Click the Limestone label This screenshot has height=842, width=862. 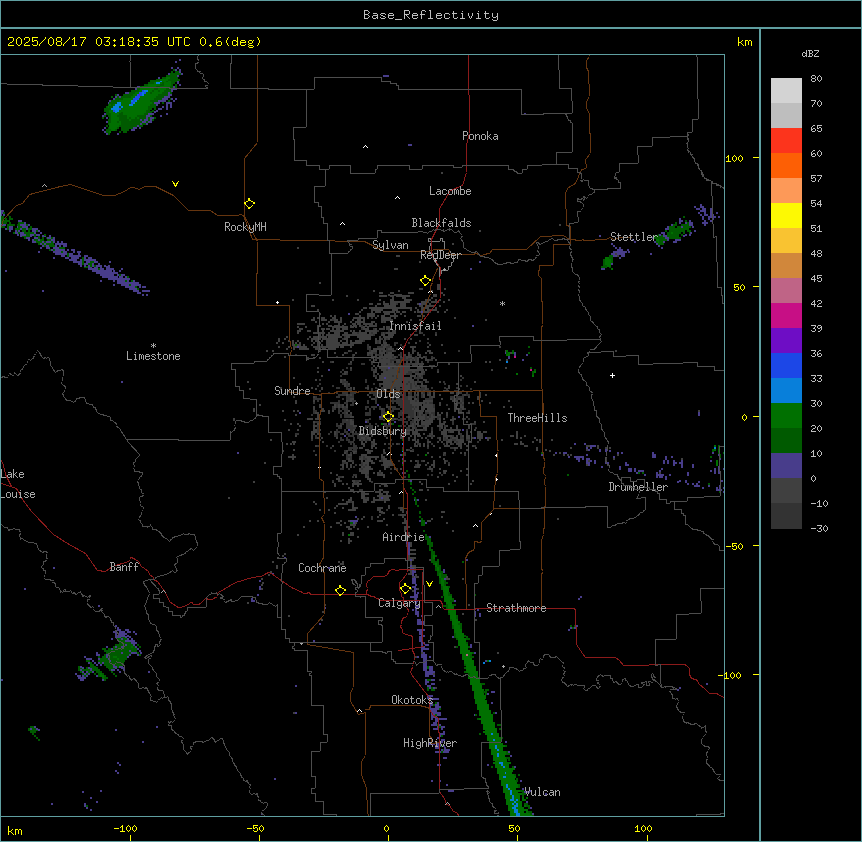tap(153, 356)
